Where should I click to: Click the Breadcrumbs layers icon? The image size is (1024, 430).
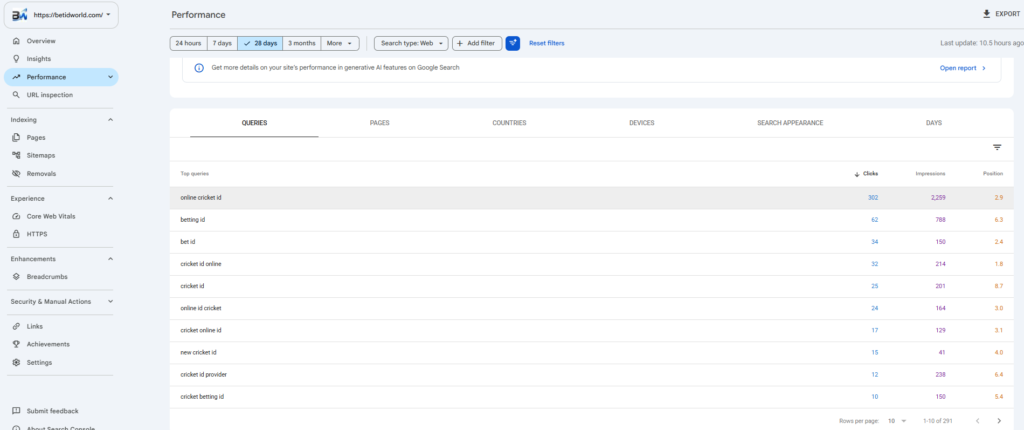16,276
